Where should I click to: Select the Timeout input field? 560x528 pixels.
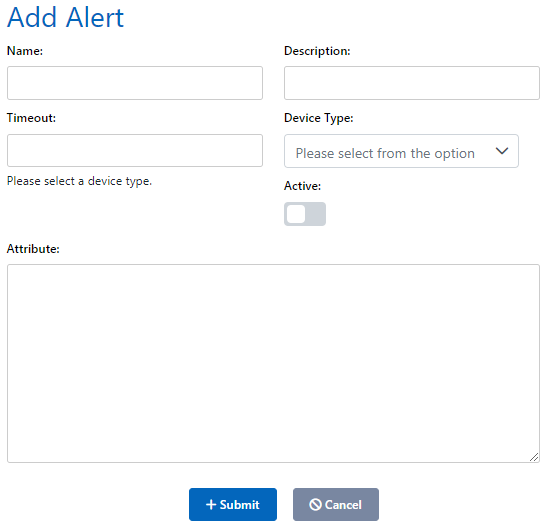point(135,150)
